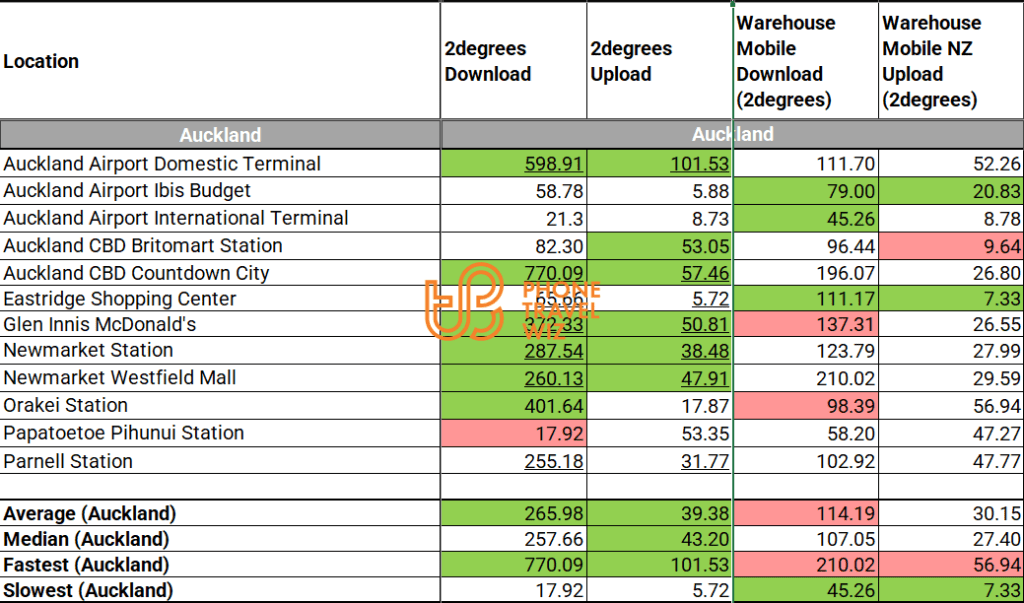Select the Warehouse Mobile Download (2degrees) header

click(785, 61)
